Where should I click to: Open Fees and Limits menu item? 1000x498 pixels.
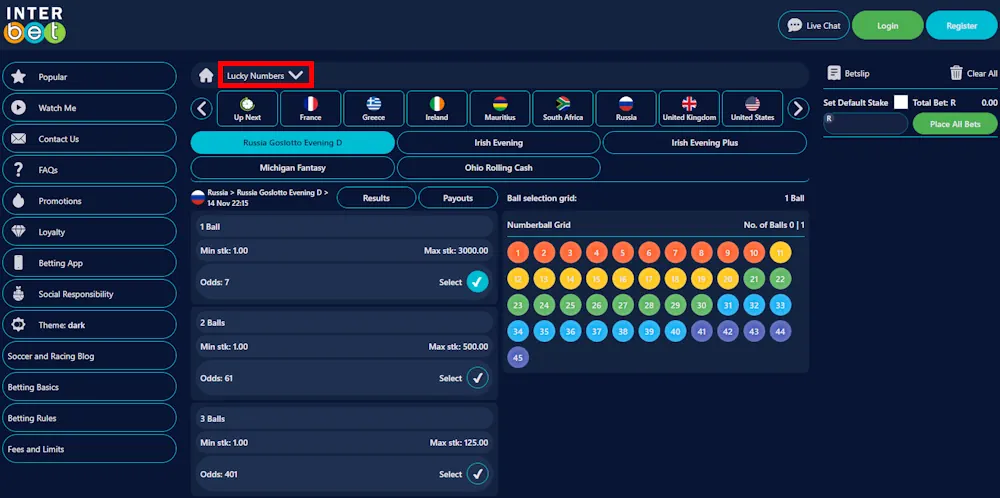(x=89, y=449)
